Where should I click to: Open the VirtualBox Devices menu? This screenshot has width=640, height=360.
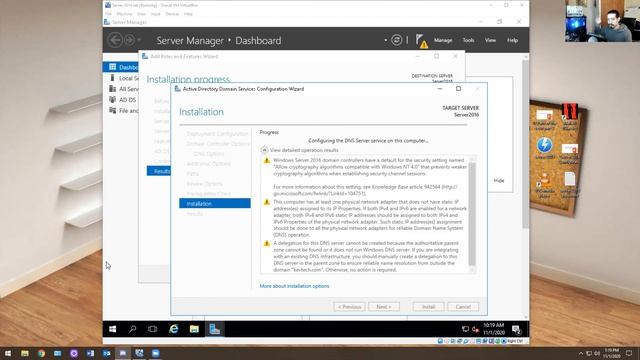(172, 14)
